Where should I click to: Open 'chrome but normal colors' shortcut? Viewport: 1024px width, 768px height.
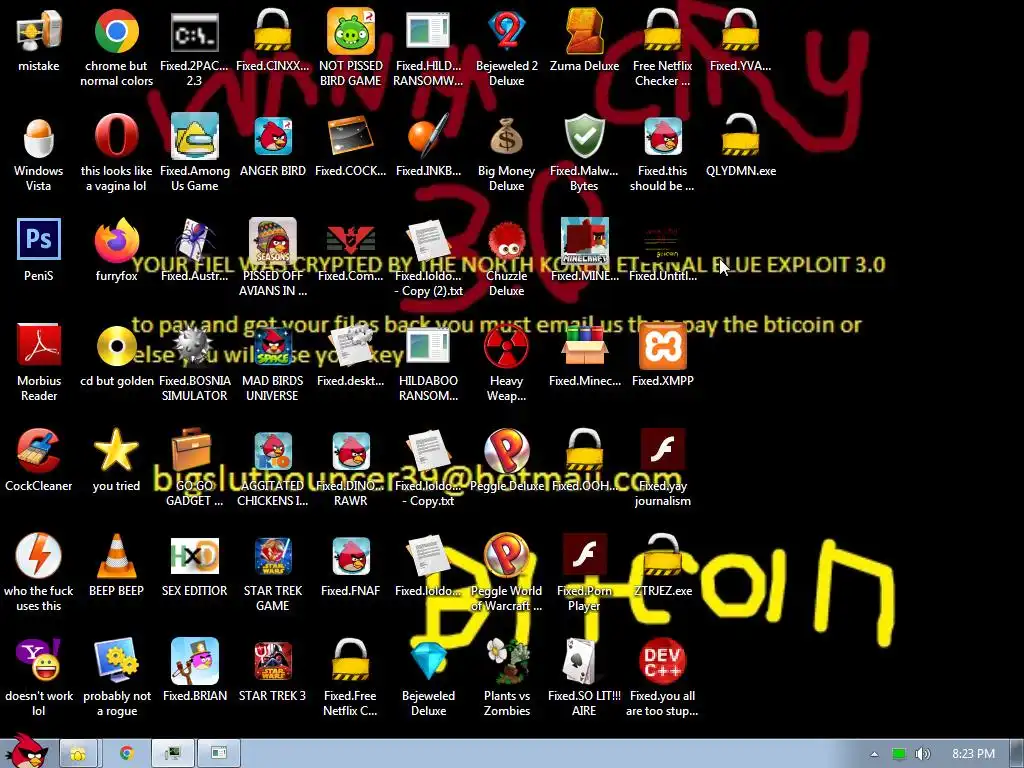pos(116,31)
